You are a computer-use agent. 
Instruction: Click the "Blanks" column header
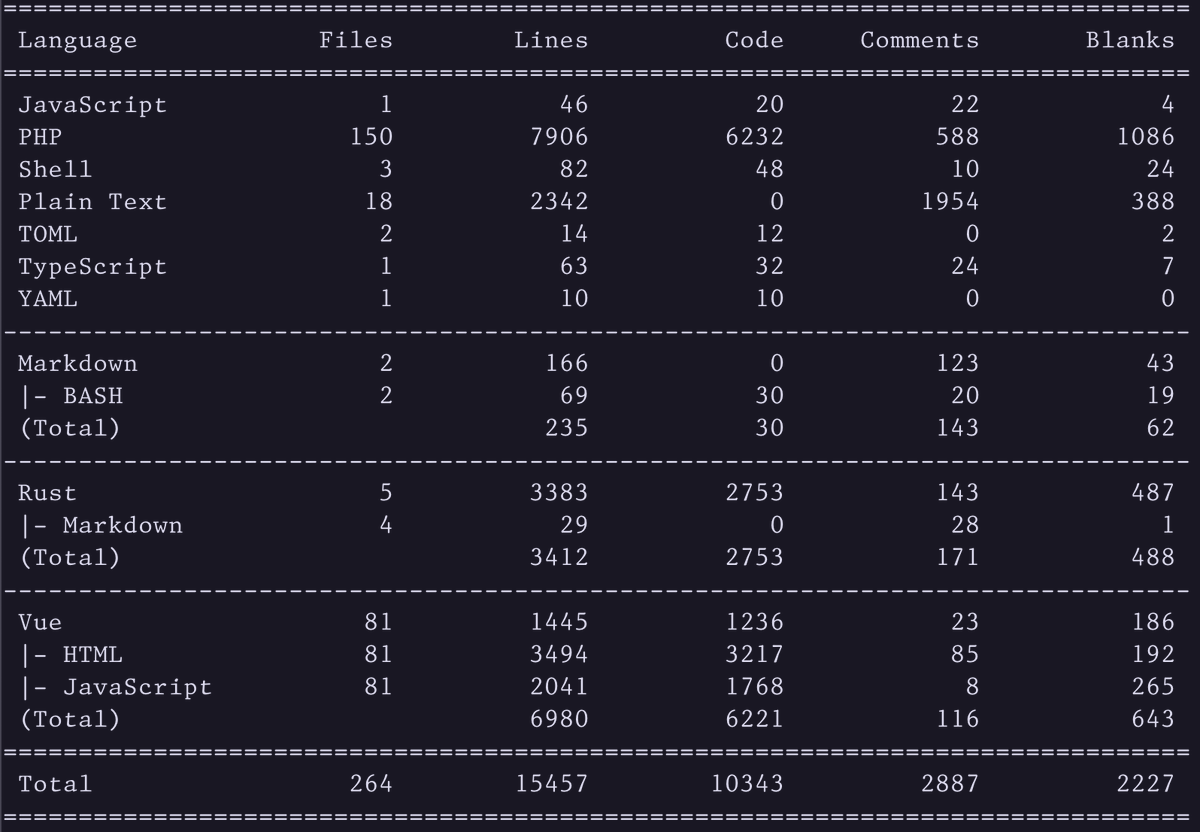coord(1130,40)
